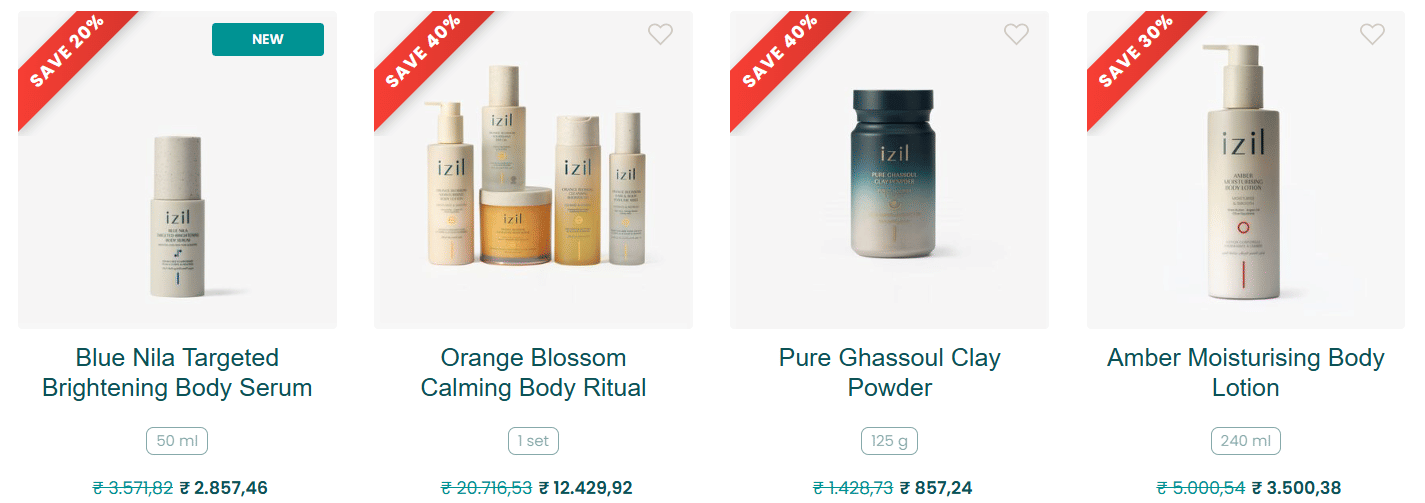Viewport: 1425px width, 503px height.
Task: Open Amber Moisturising Body Lotion title
Action: (x=1246, y=373)
